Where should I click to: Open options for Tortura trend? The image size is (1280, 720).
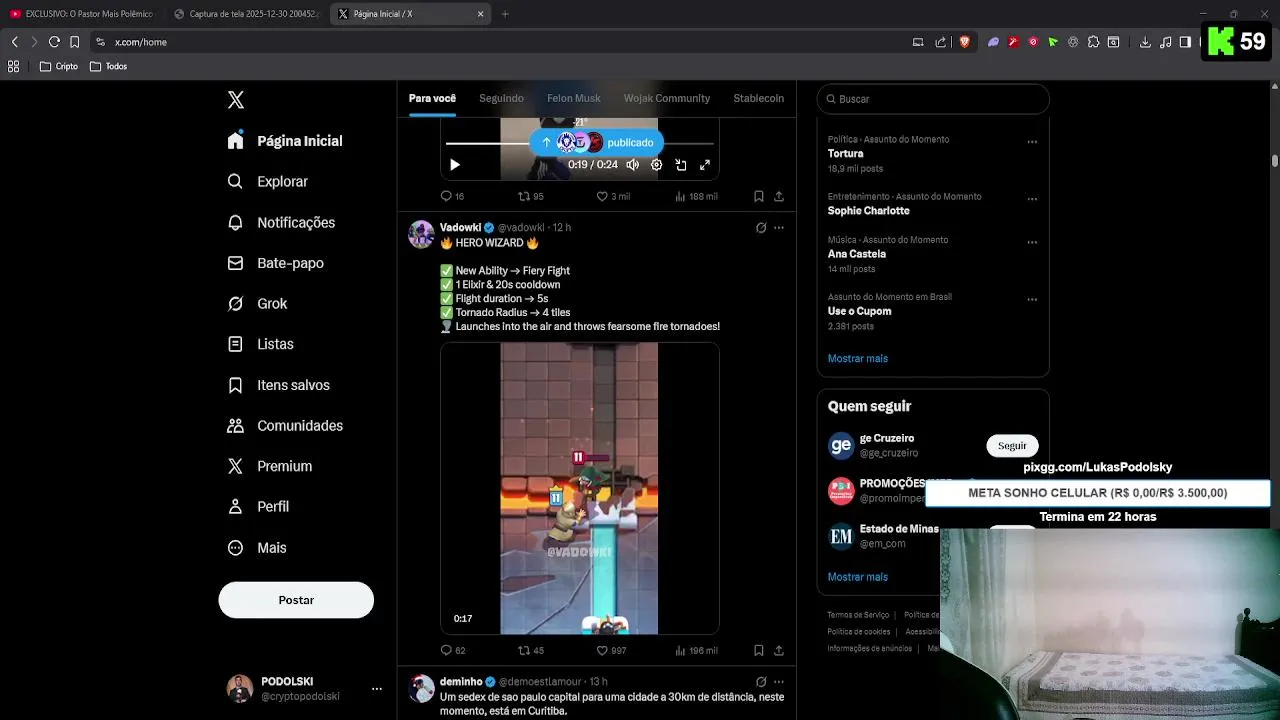[x=1032, y=142]
